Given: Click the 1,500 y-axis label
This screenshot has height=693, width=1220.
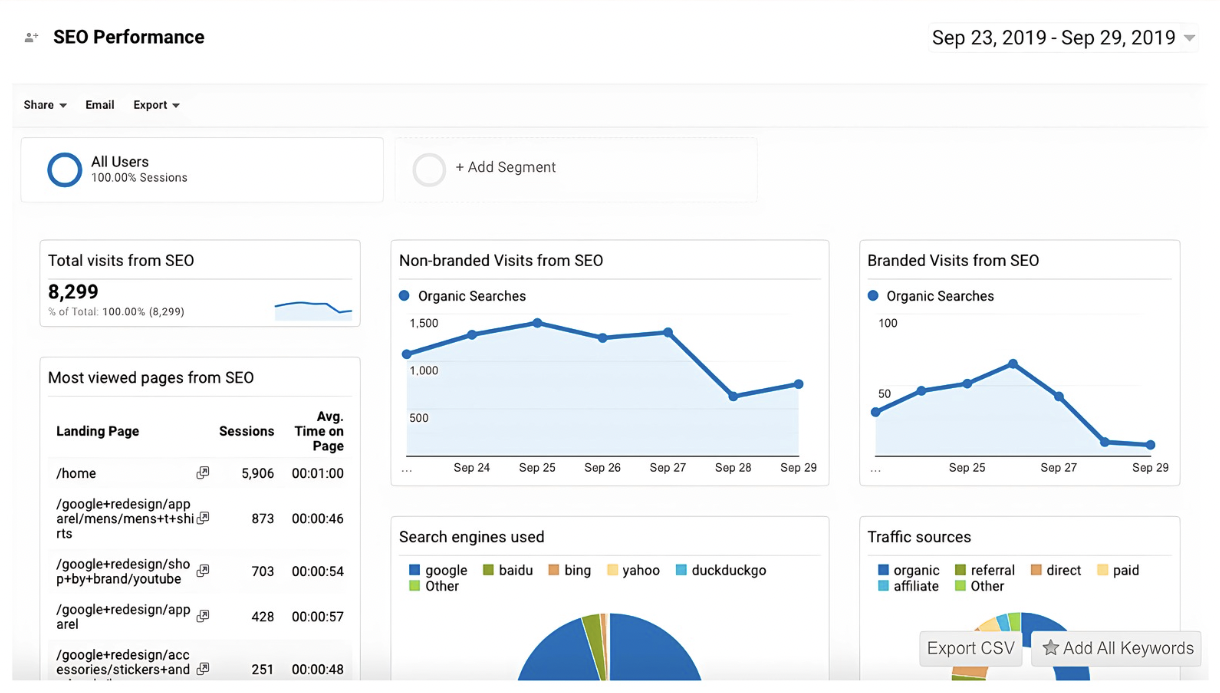Looking at the screenshot, I should [424, 323].
